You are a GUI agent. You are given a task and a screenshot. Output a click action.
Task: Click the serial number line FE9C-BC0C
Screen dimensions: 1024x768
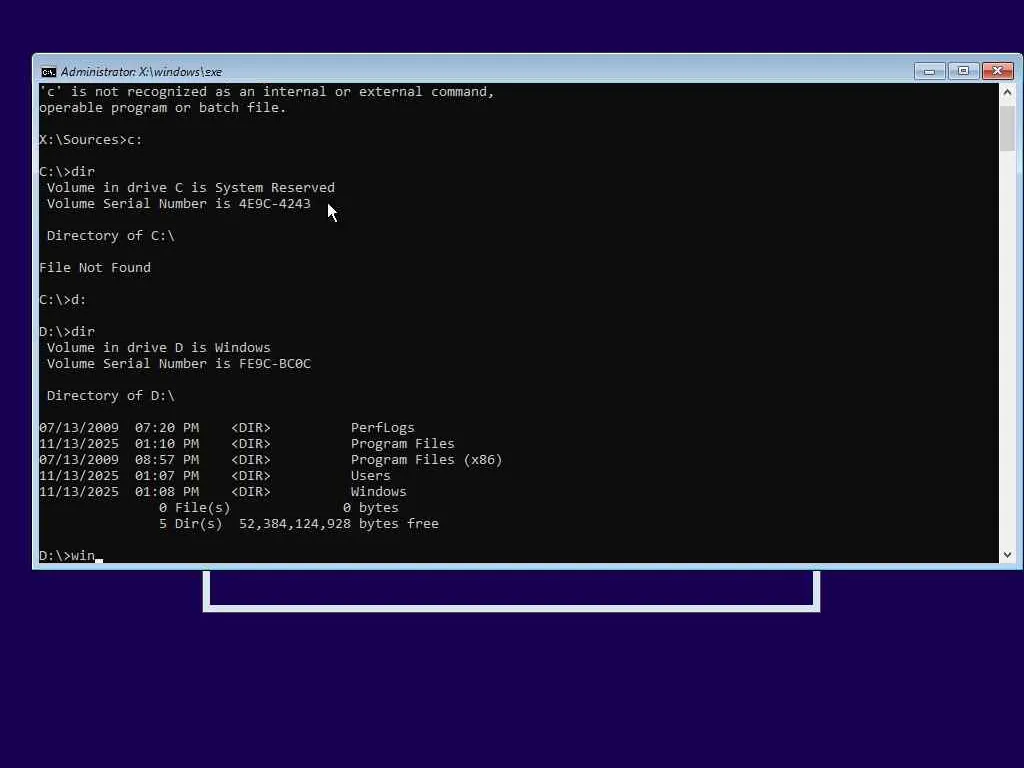tap(178, 364)
